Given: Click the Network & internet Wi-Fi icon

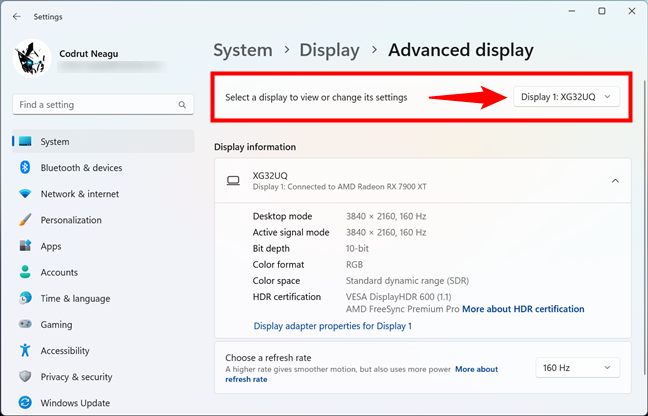Looking at the screenshot, I should (25, 193).
